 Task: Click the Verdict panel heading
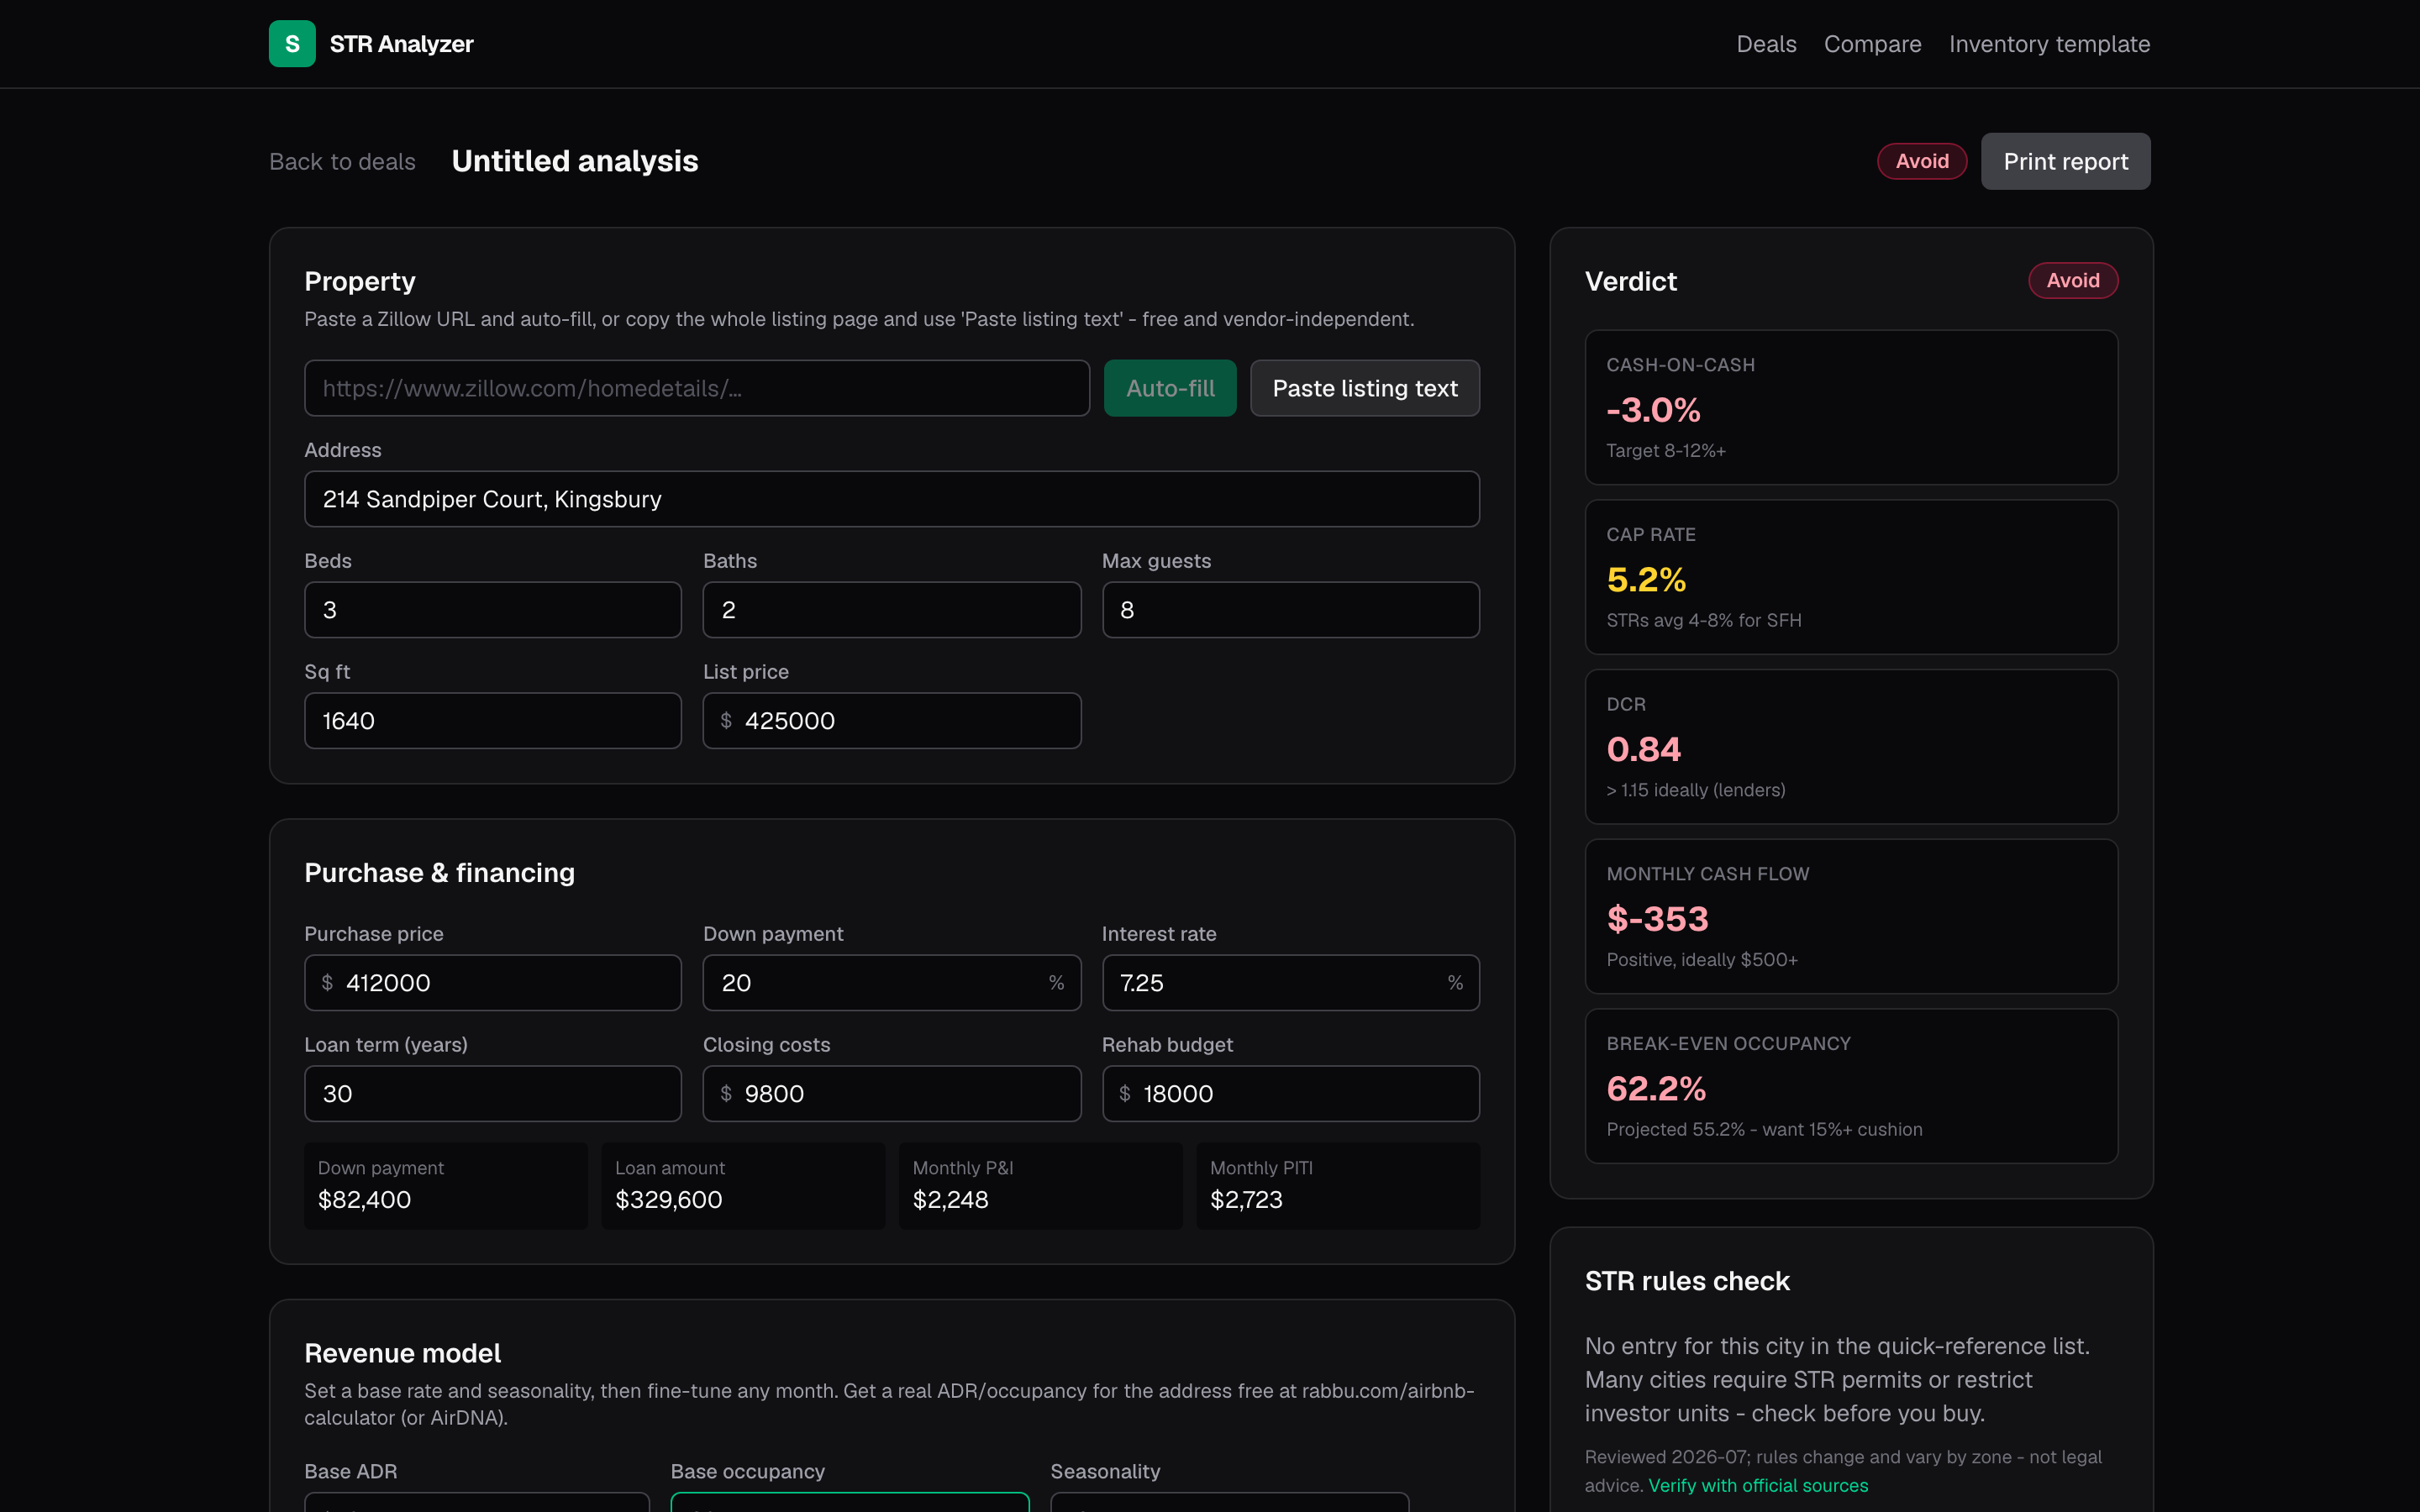[x=1631, y=281]
